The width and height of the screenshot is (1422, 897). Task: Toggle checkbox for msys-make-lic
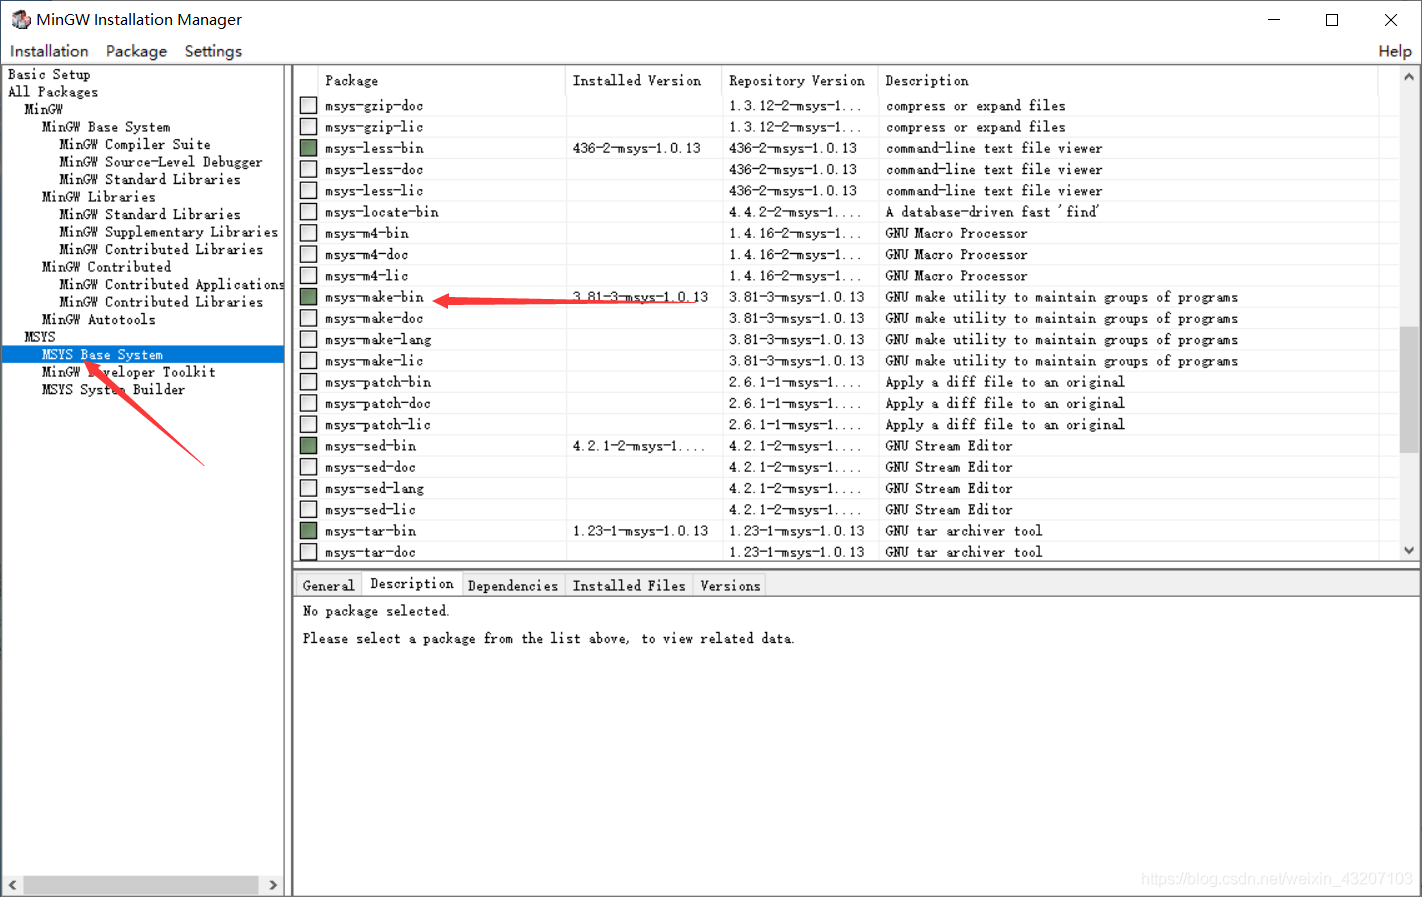click(x=308, y=360)
